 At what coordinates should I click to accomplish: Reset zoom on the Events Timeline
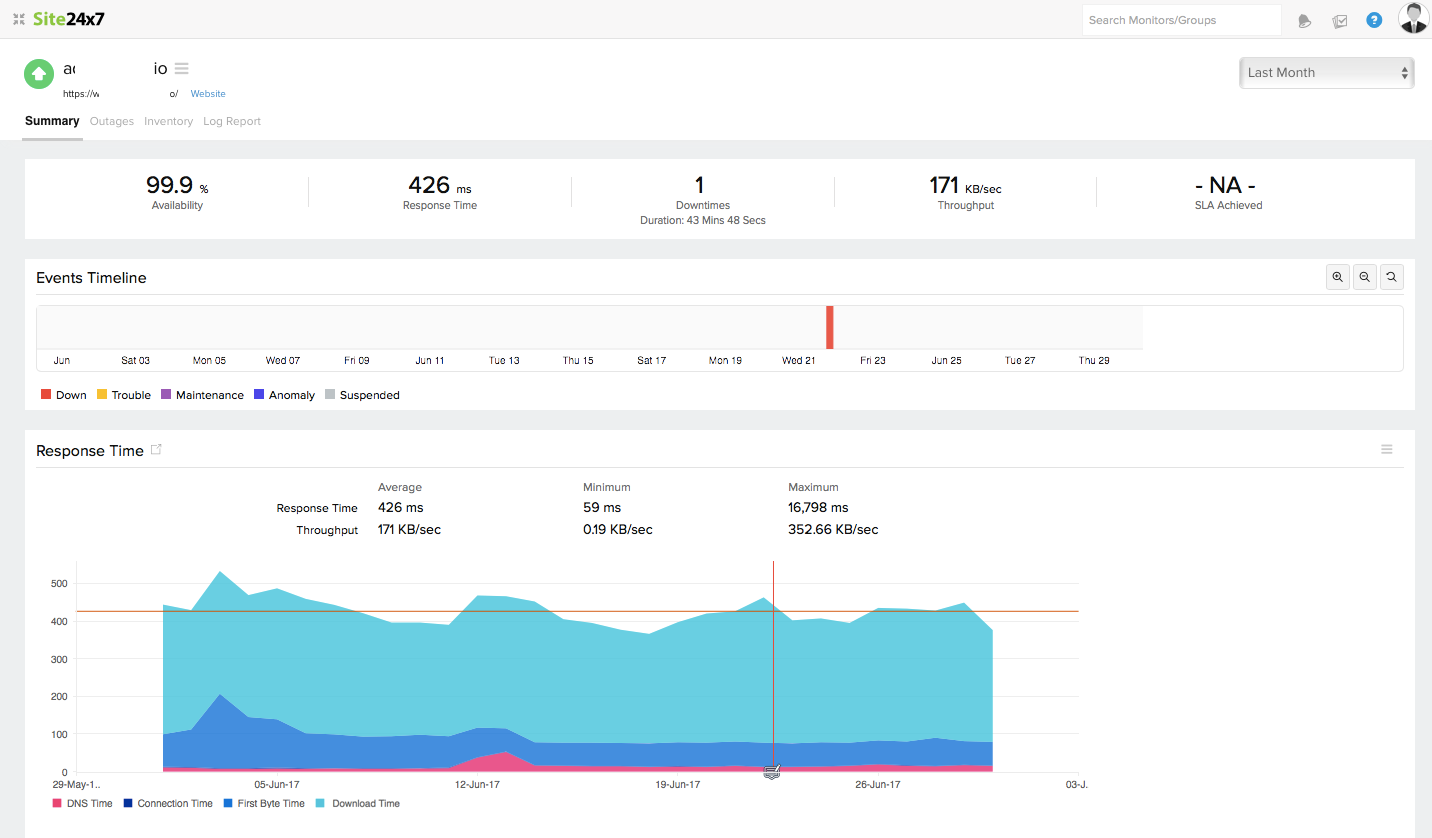1391,278
